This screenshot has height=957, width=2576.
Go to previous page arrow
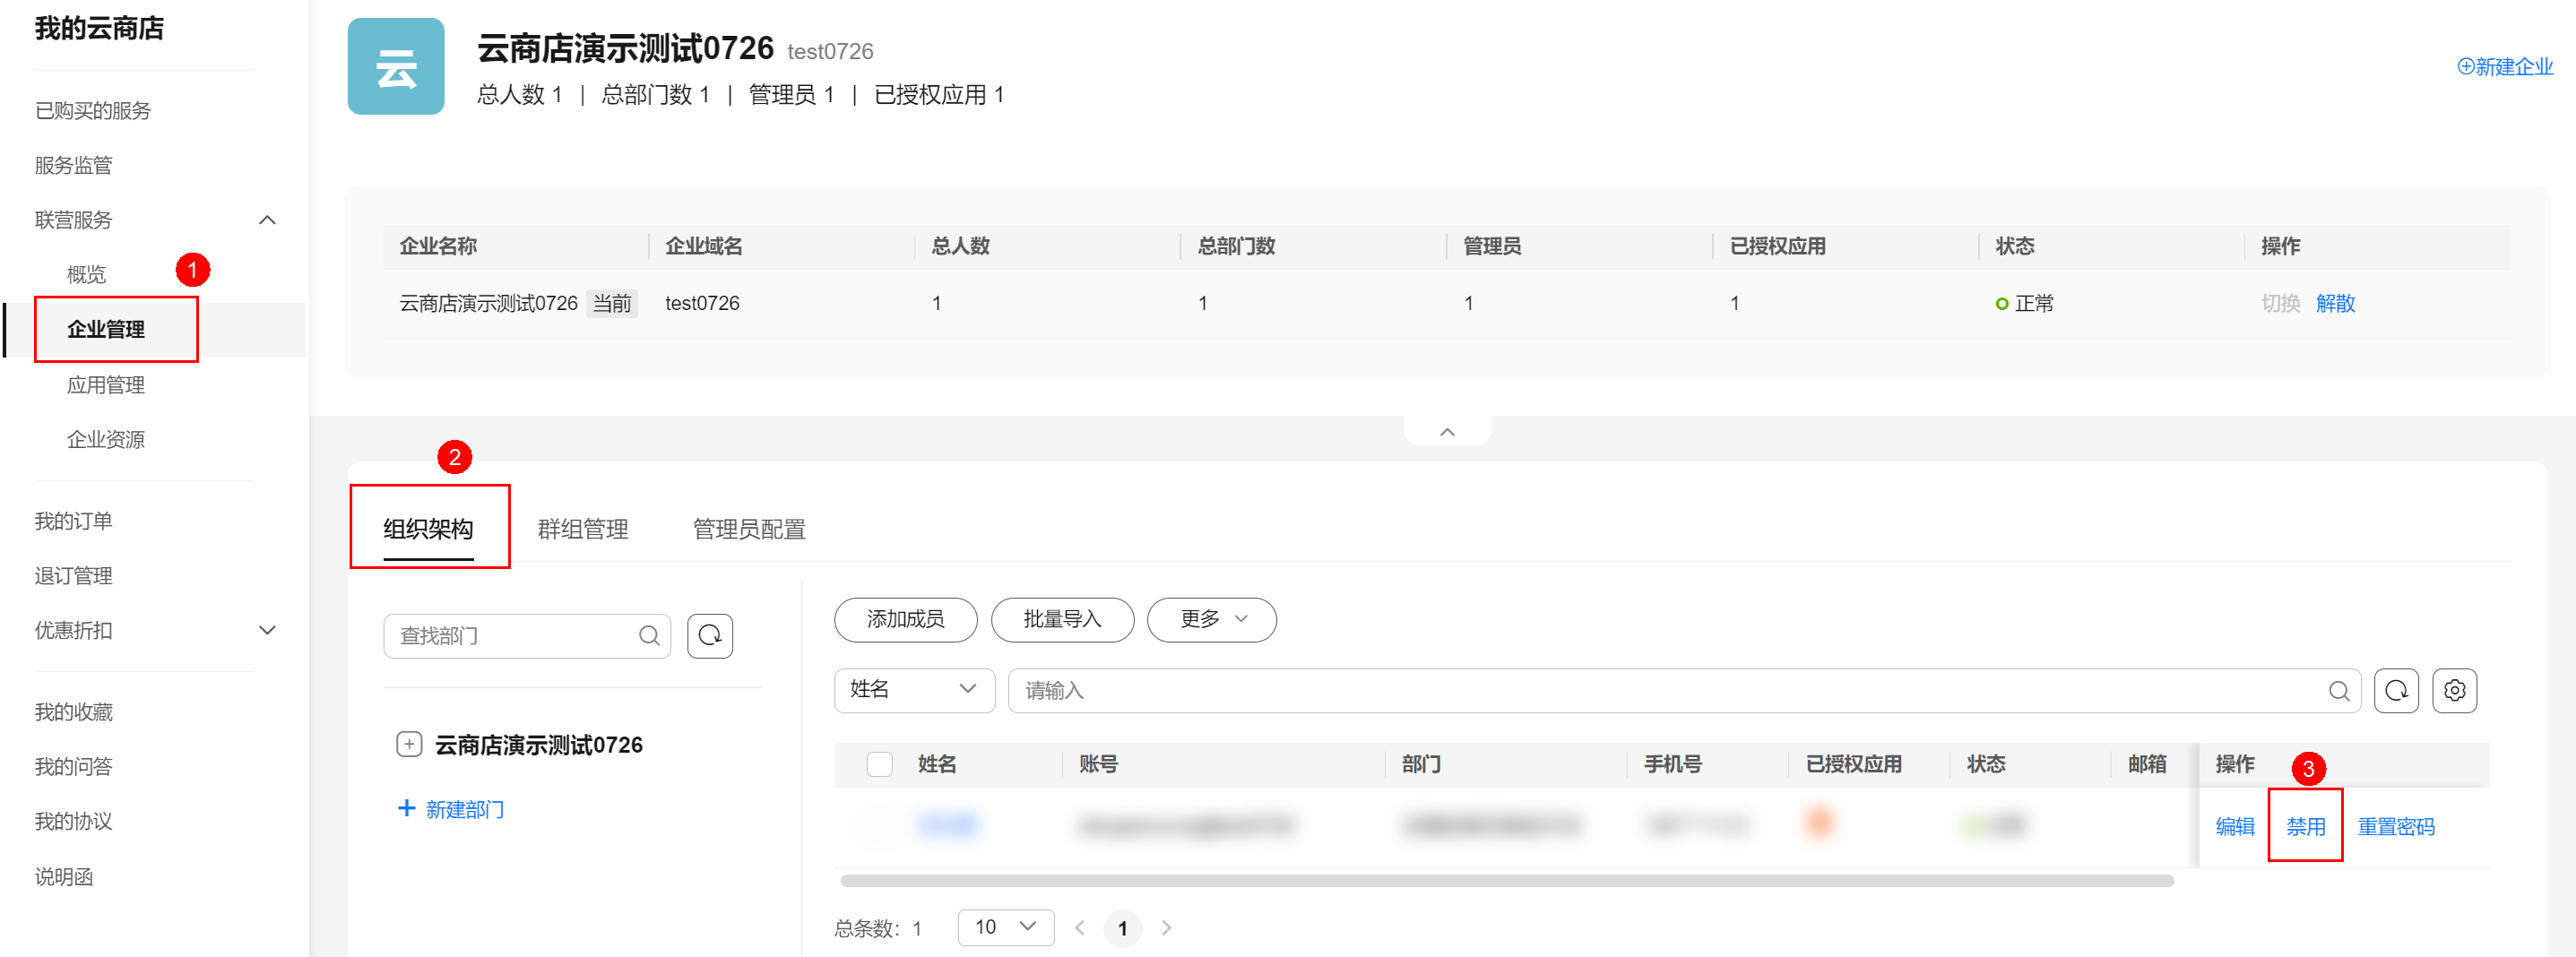[x=1080, y=928]
